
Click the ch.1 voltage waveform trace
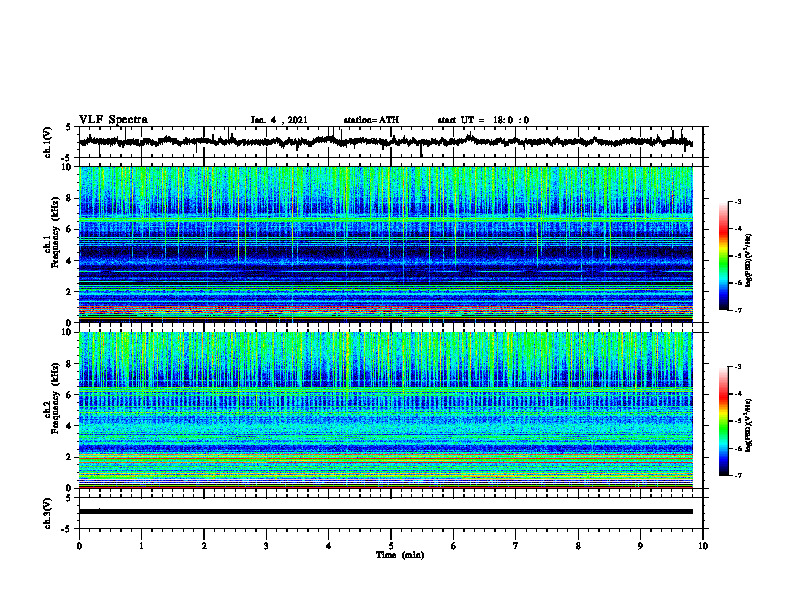click(386, 141)
